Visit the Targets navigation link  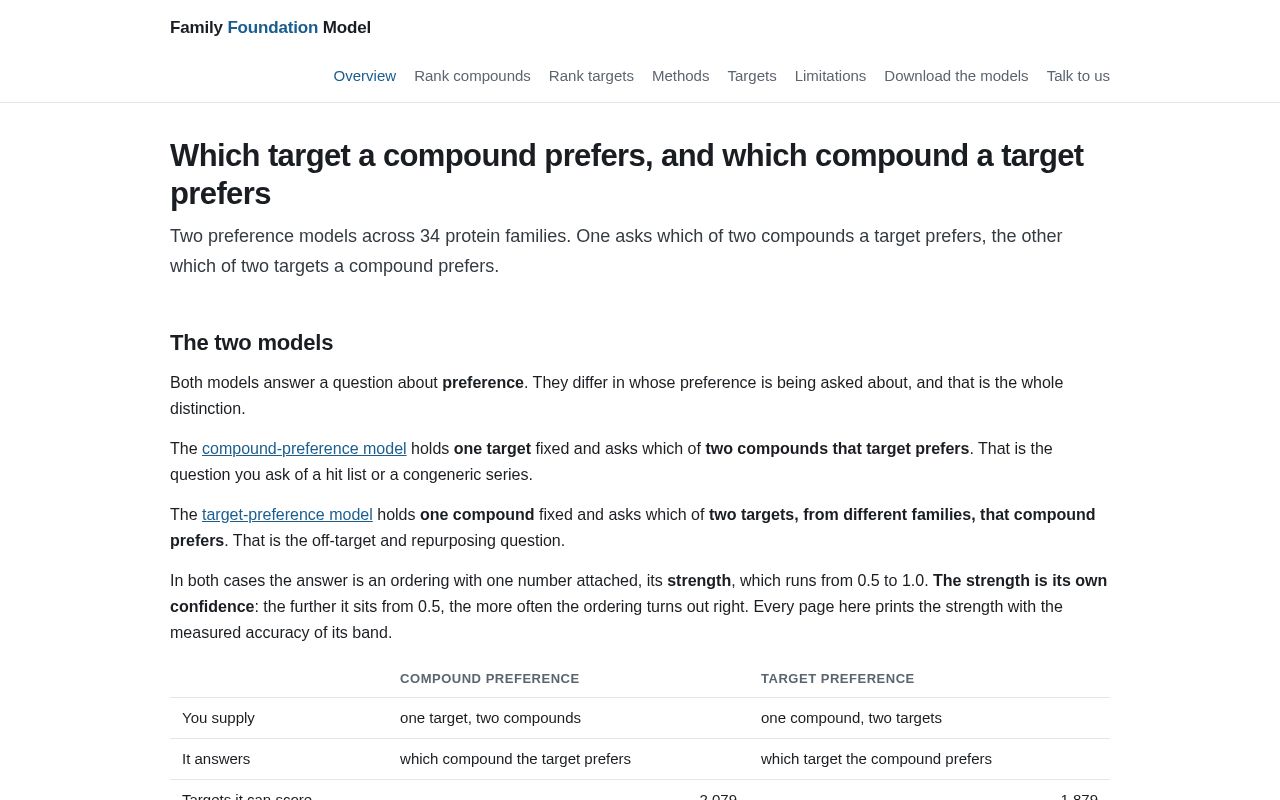tap(752, 76)
